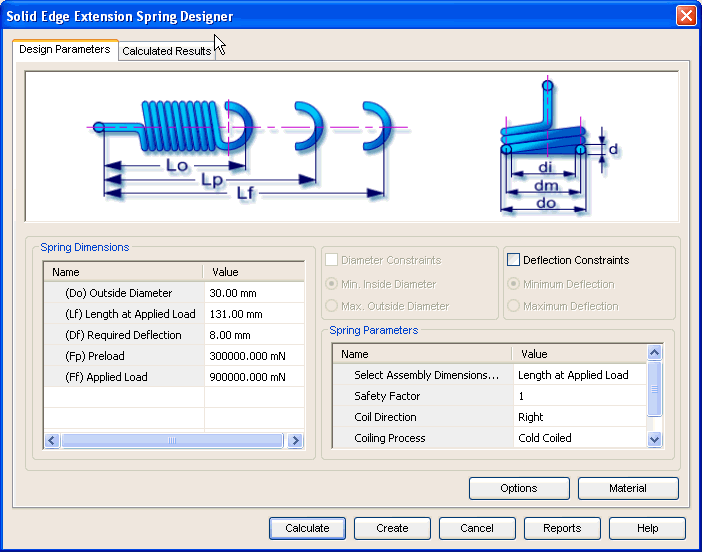Screen dimensions: 702x552
Task: Click the Name column header in Spring Parameters
Action: (422, 354)
